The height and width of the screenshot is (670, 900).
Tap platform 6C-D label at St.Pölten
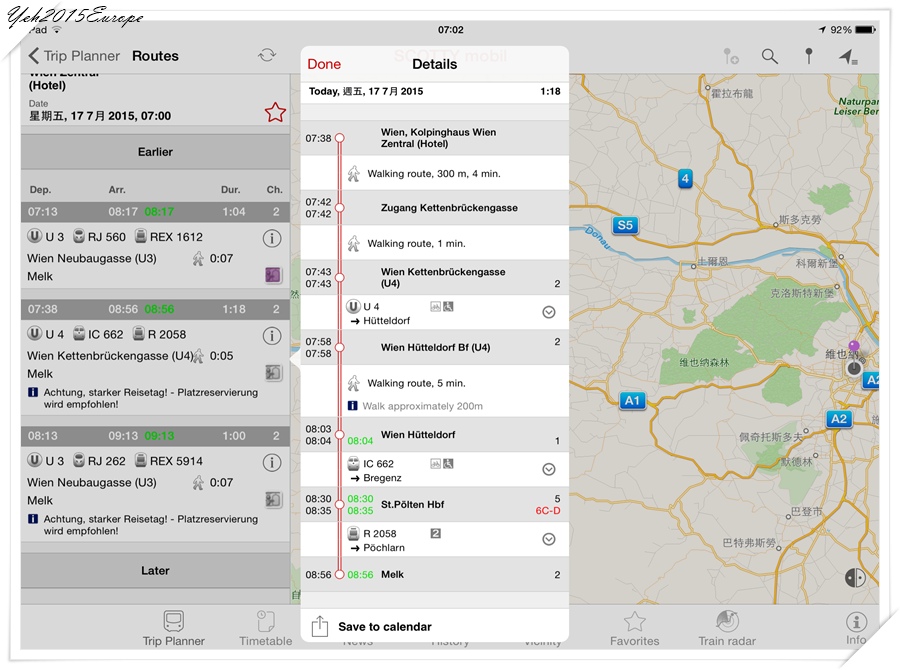548,510
